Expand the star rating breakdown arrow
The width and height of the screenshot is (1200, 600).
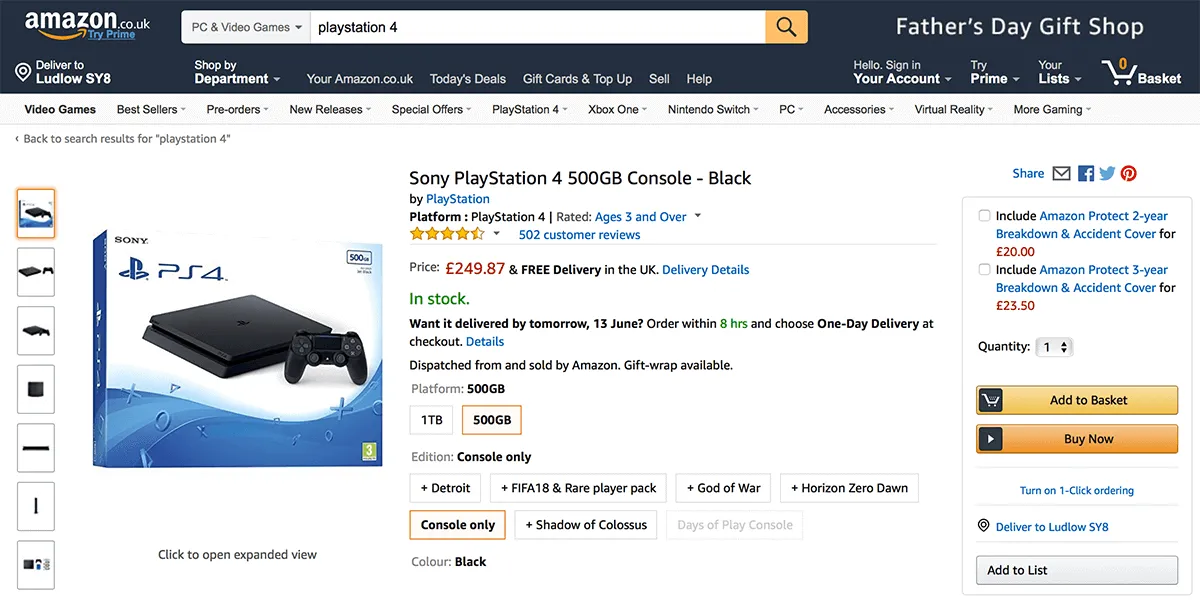coord(496,234)
